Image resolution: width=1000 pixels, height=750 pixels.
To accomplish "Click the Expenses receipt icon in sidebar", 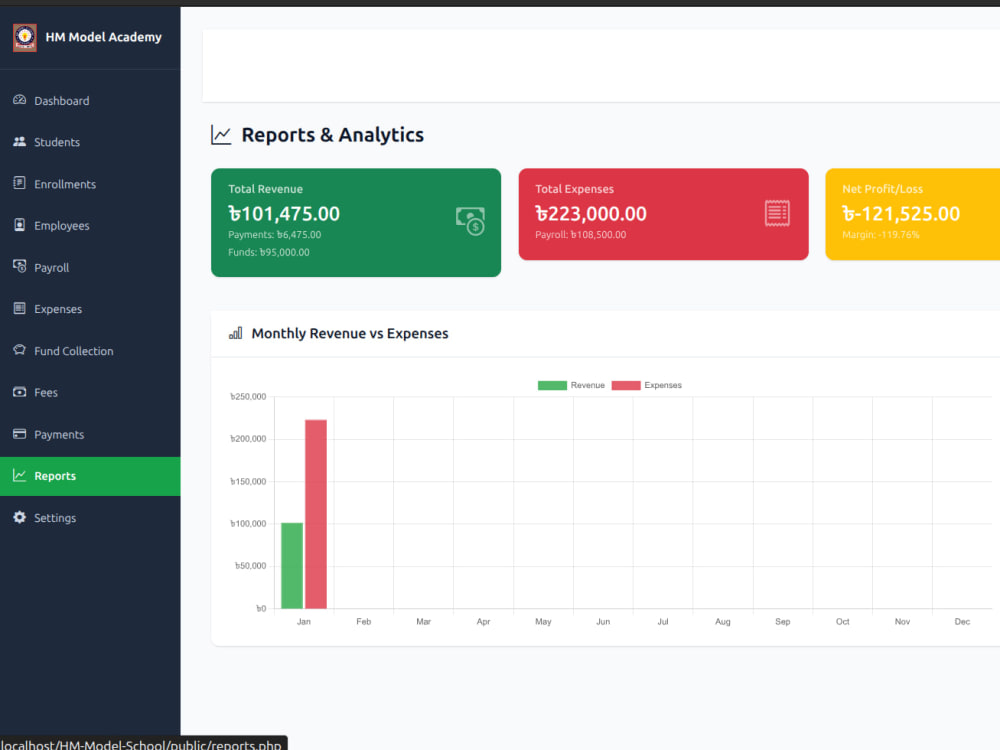I will click(20, 308).
